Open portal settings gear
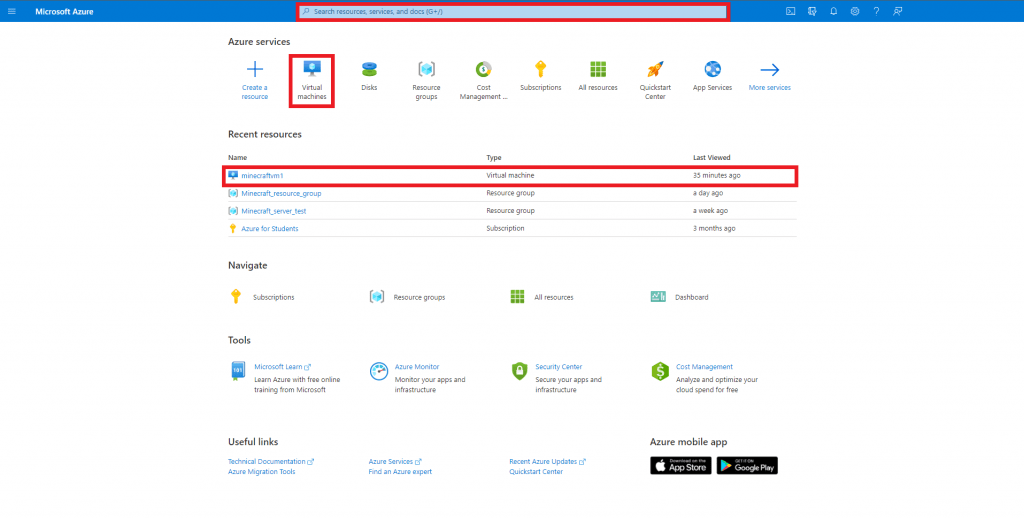The width and height of the screenshot is (1024, 519). [855, 11]
